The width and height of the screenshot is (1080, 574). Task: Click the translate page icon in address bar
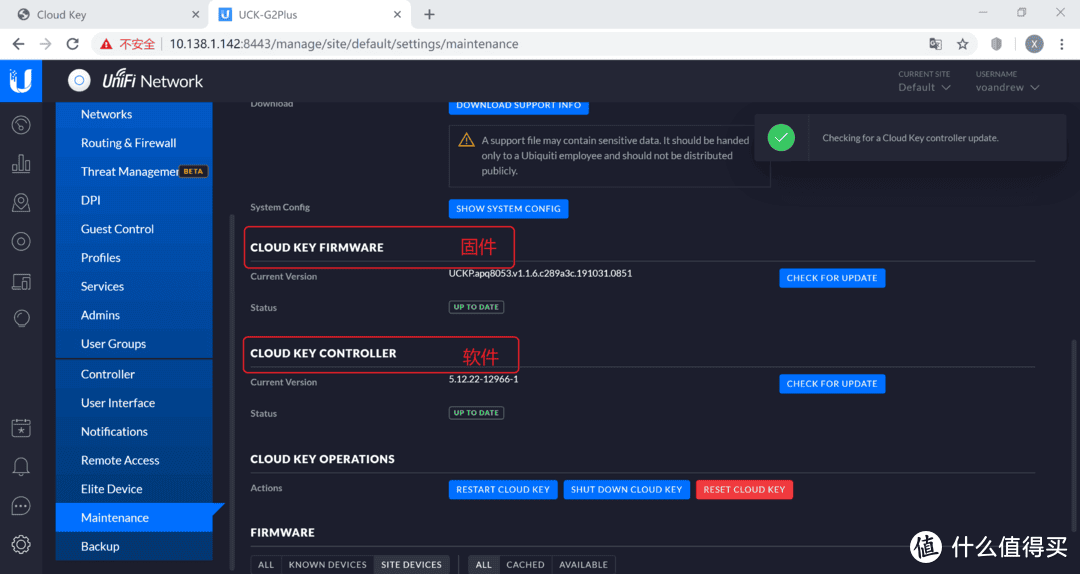click(x=935, y=44)
